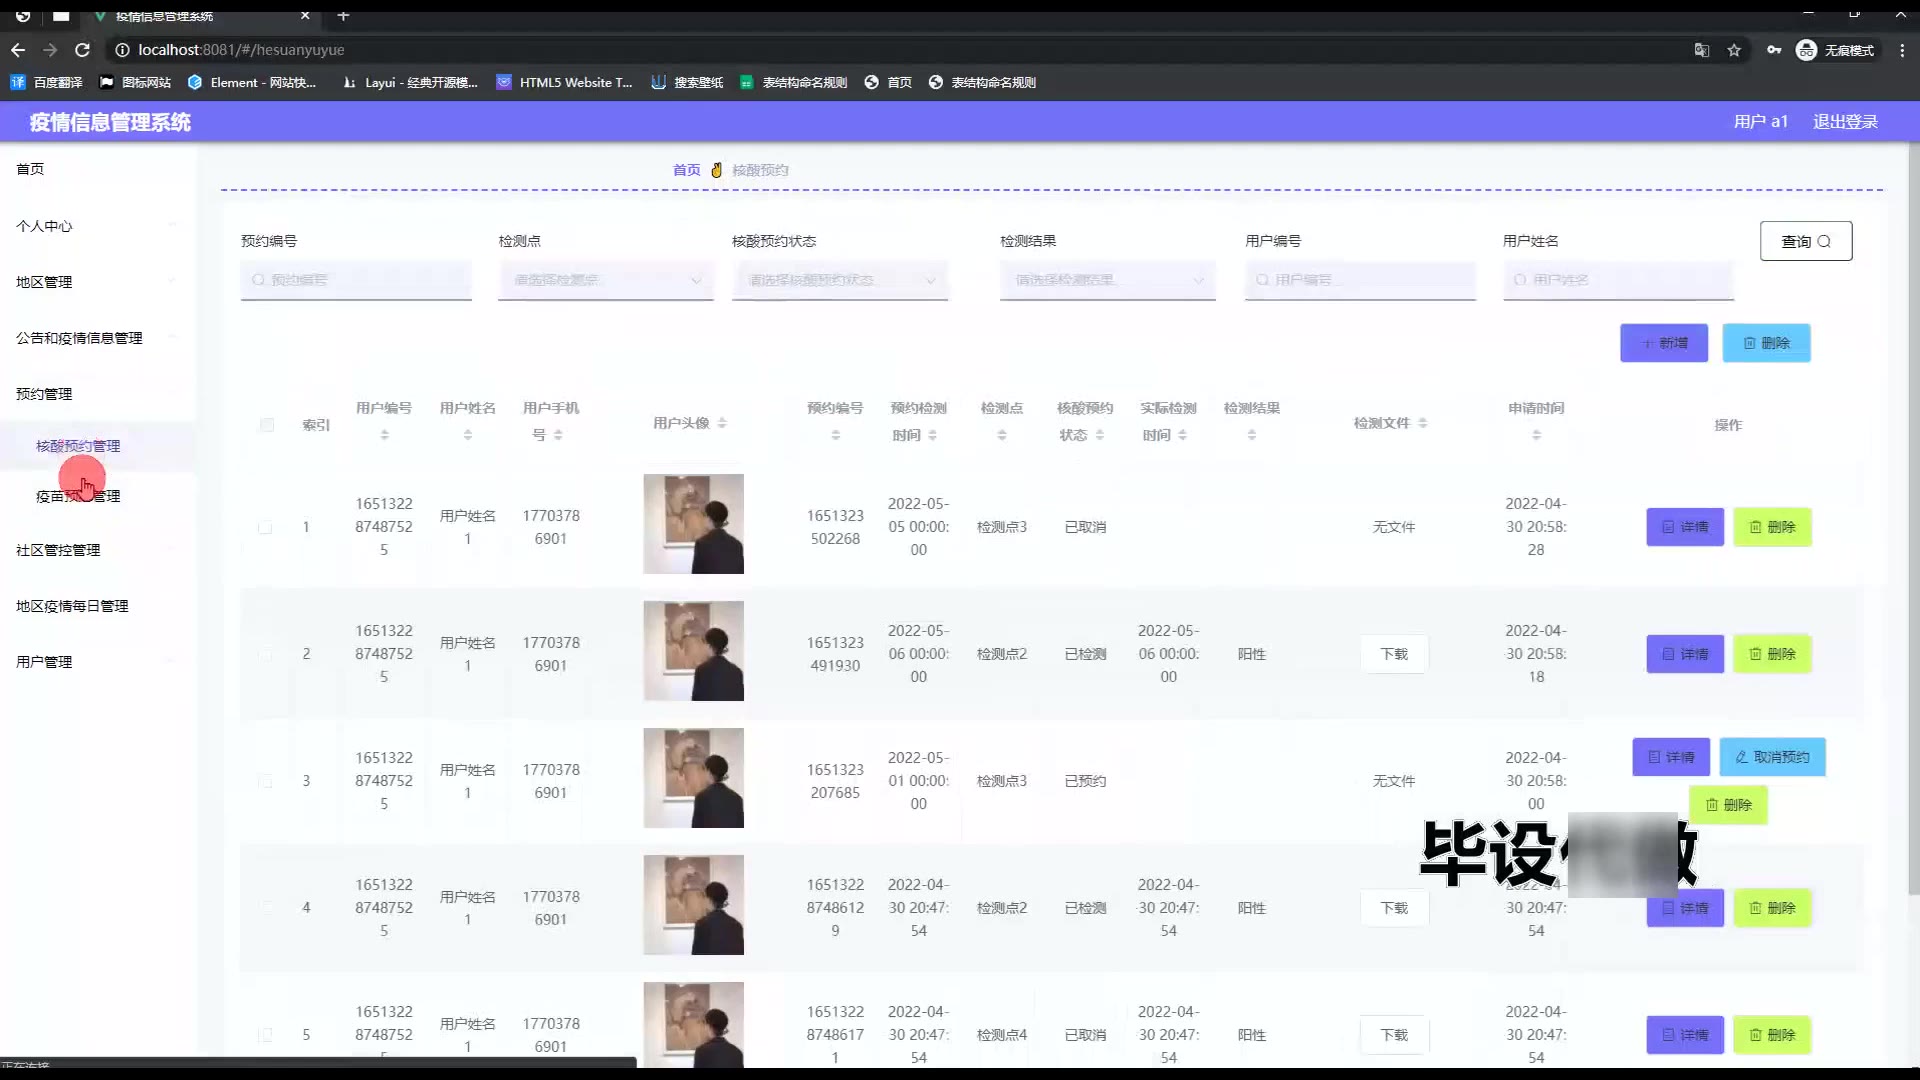Viewport: 1920px width, 1080px height.
Task: Select 疫苗预约管理 in the sidebar
Action: tap(78, 496)
